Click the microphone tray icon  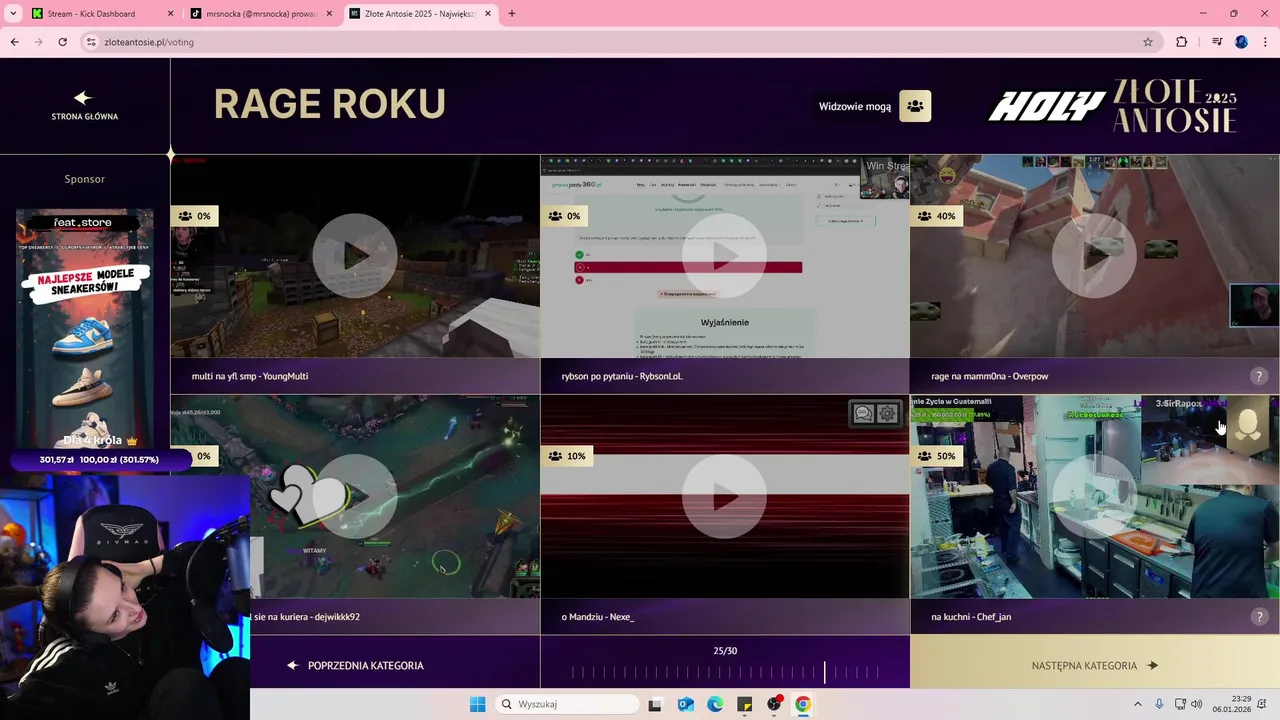pyautogui.click(x=1159, y=704)
